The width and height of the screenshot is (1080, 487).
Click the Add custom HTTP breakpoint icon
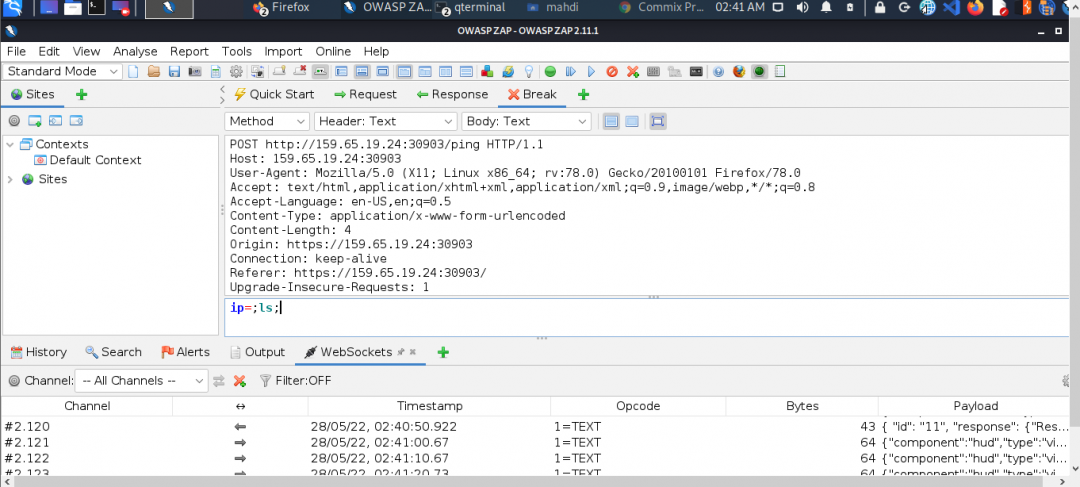point(632,72)
